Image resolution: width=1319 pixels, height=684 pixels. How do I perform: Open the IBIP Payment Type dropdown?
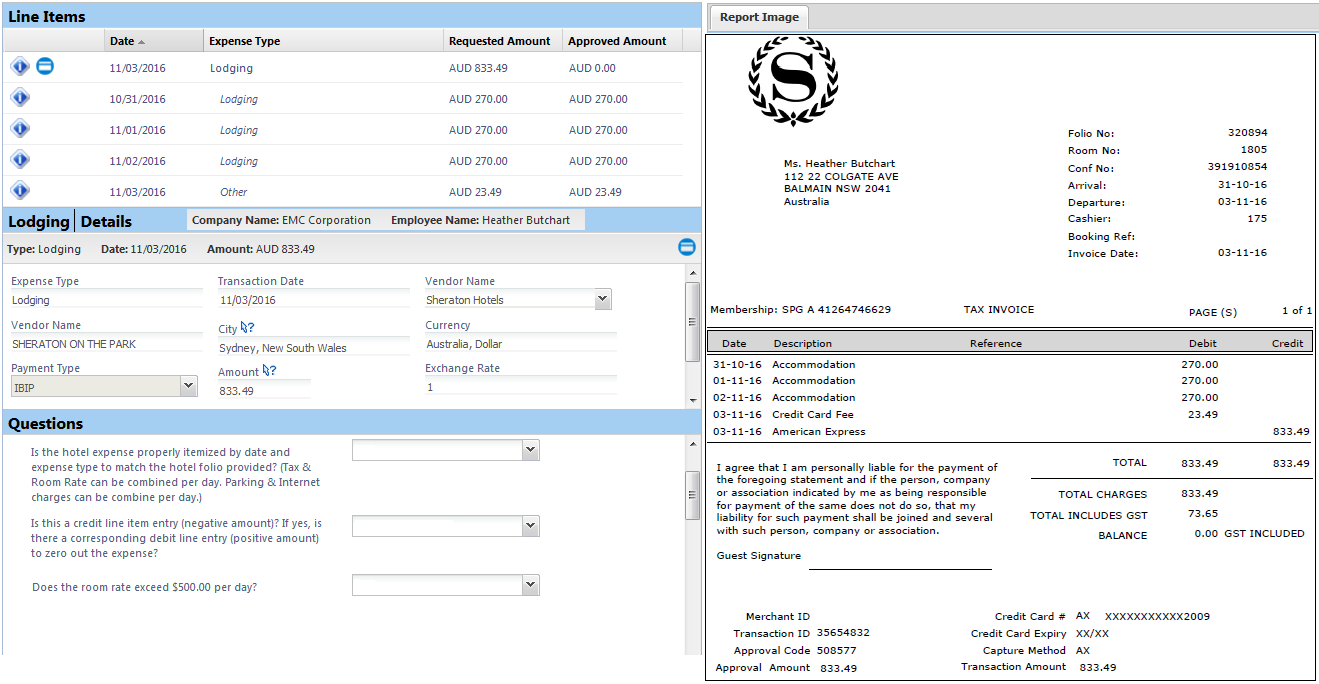click(x=188, y=386)
